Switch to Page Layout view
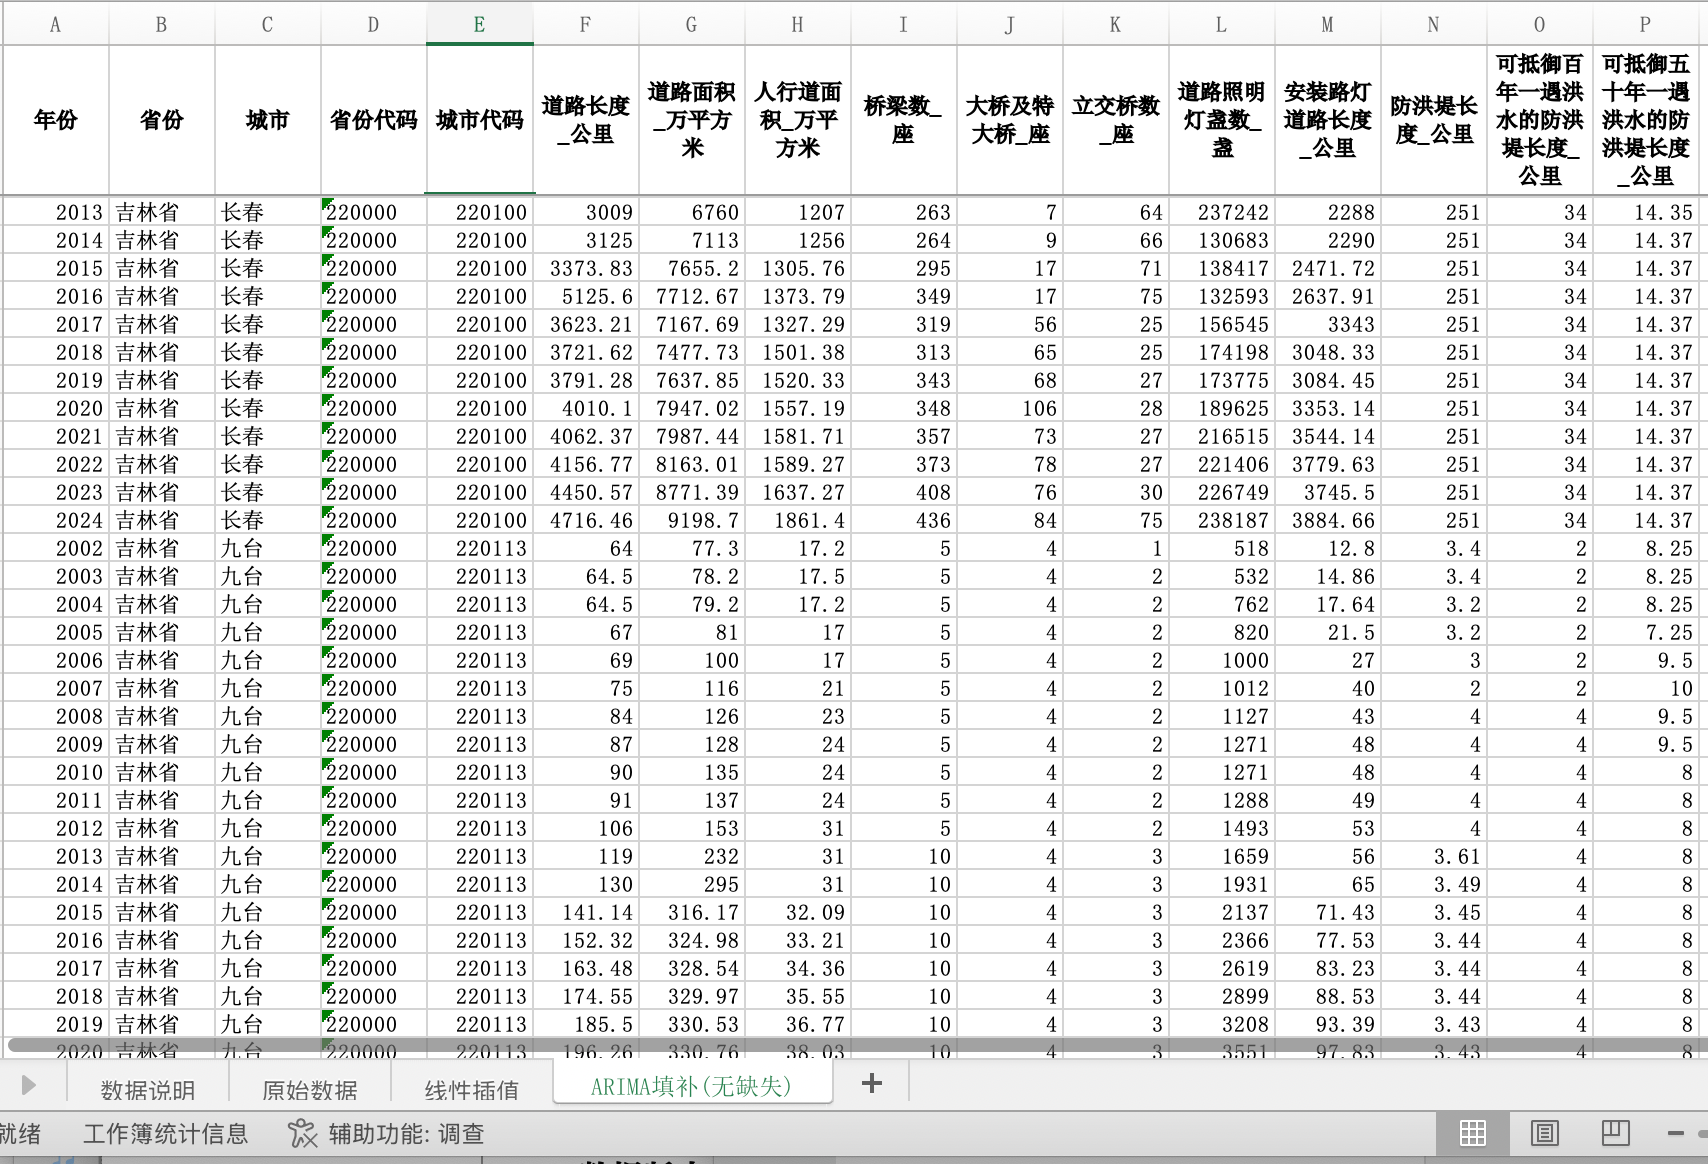Image resolution: width=1708 pixels, height=1164 pixels. tap(1545, 1133)
